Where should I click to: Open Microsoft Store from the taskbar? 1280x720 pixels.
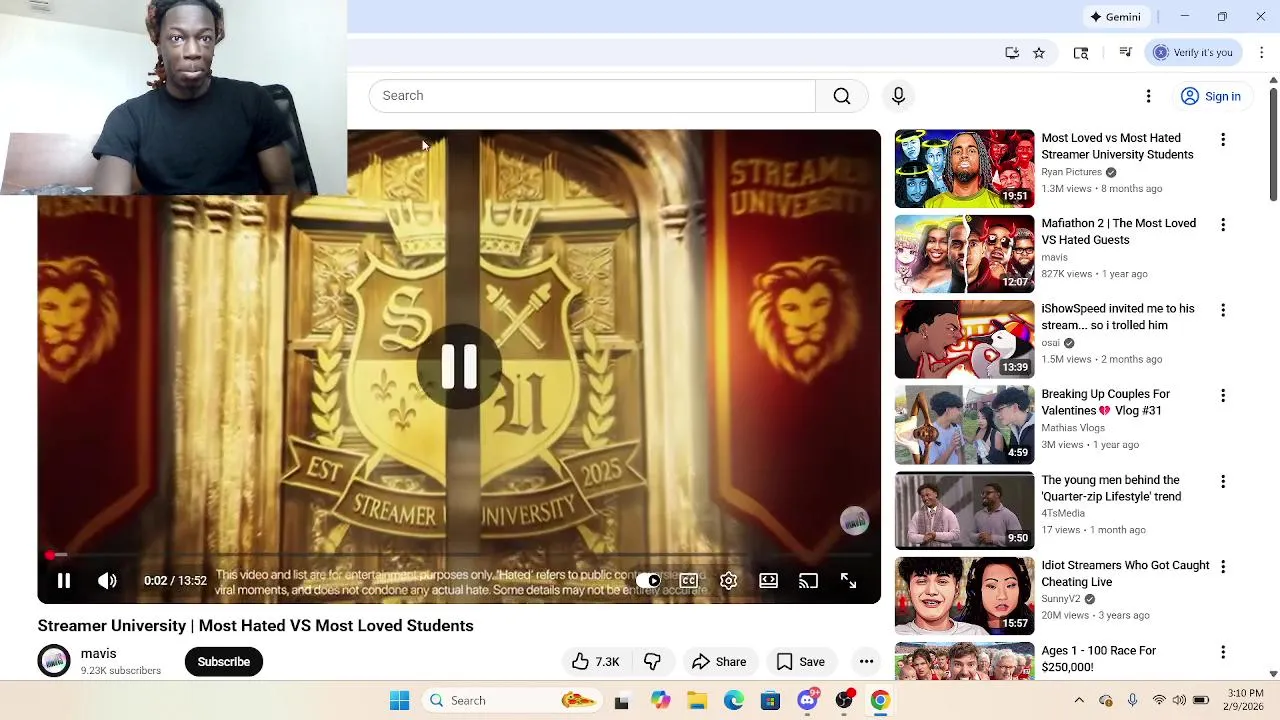point(770,701)
